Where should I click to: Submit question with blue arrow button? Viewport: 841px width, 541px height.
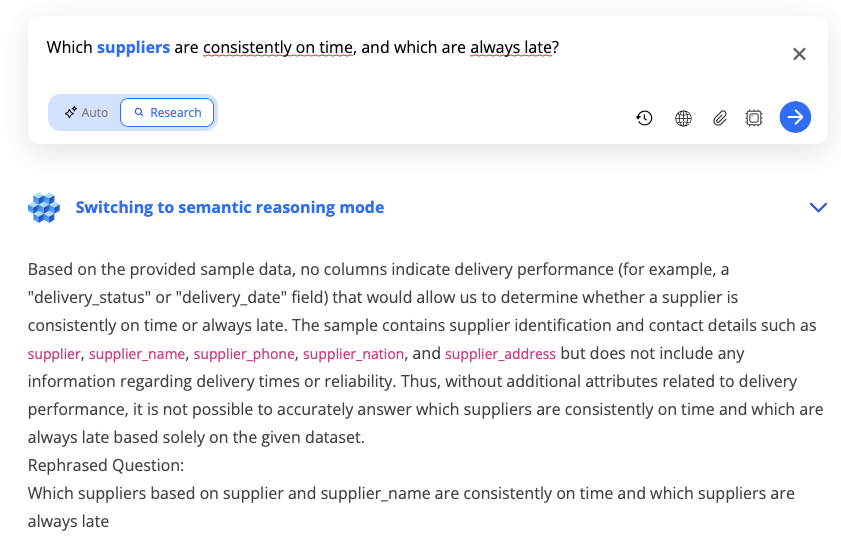click(795, 117)
